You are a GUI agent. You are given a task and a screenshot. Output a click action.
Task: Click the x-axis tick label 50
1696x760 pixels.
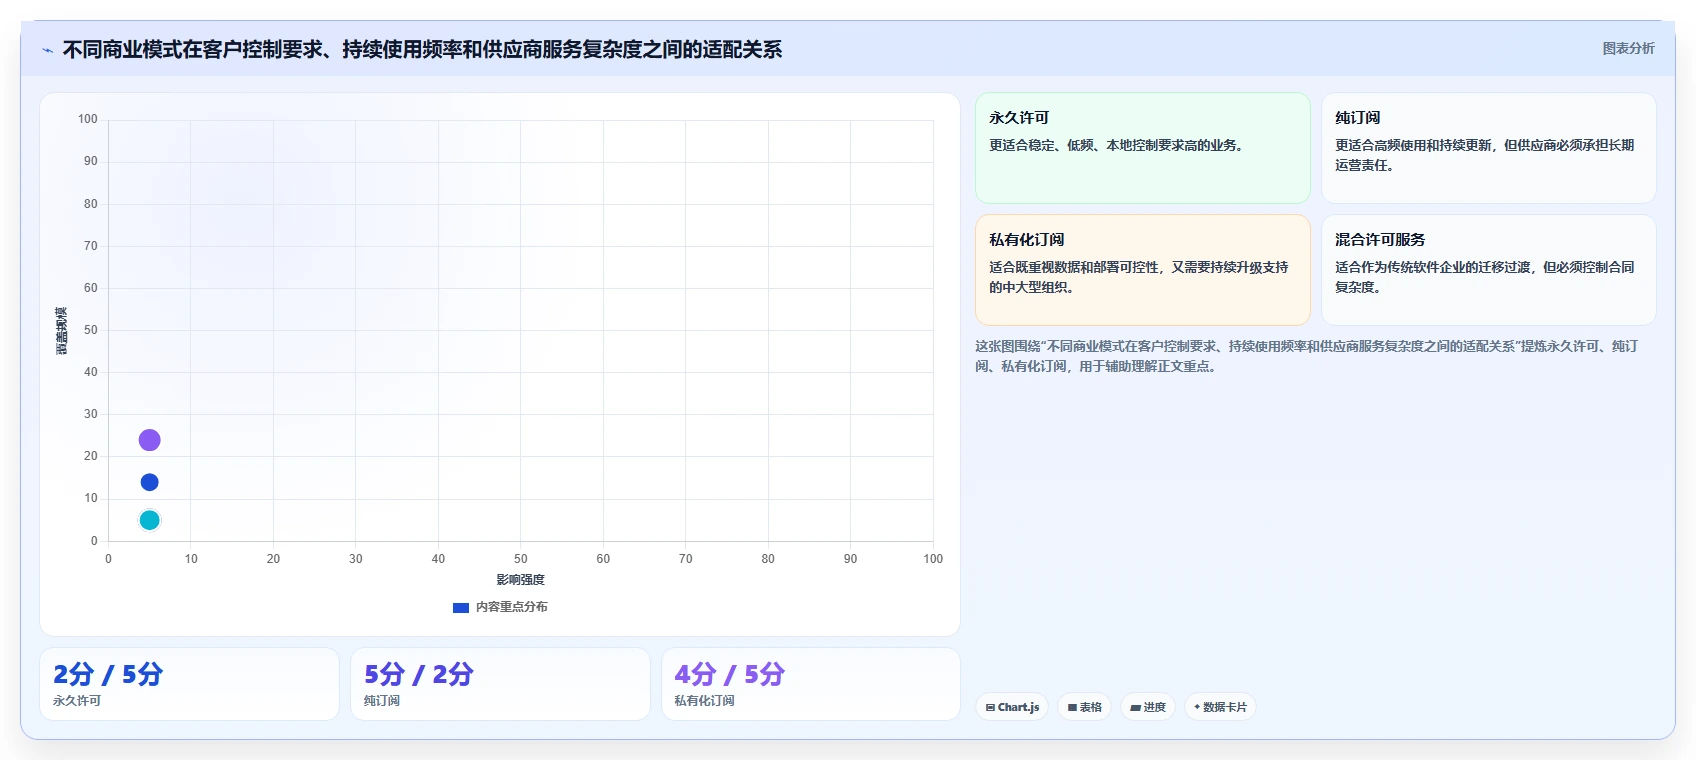tap(520, 559)
